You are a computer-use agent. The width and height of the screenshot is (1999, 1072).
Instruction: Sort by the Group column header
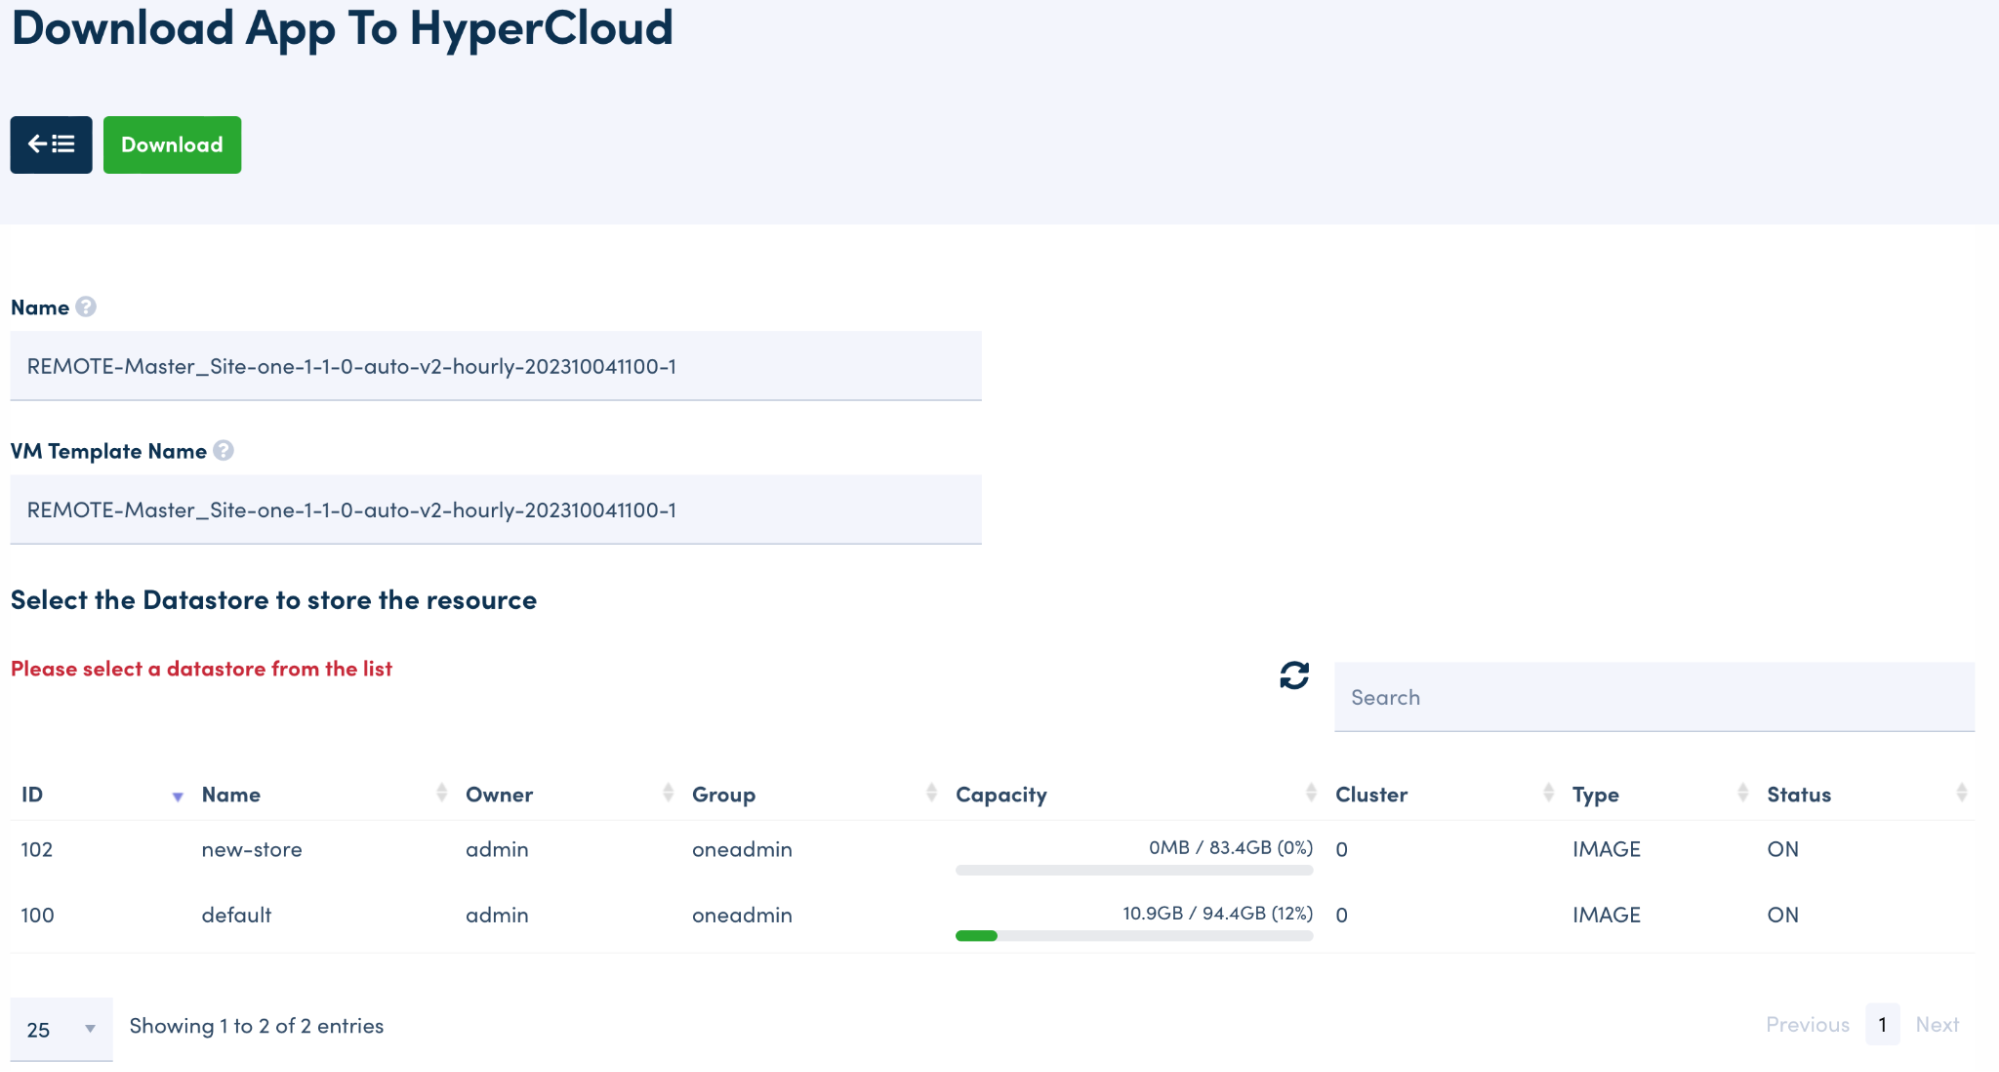tap(723, 795)
